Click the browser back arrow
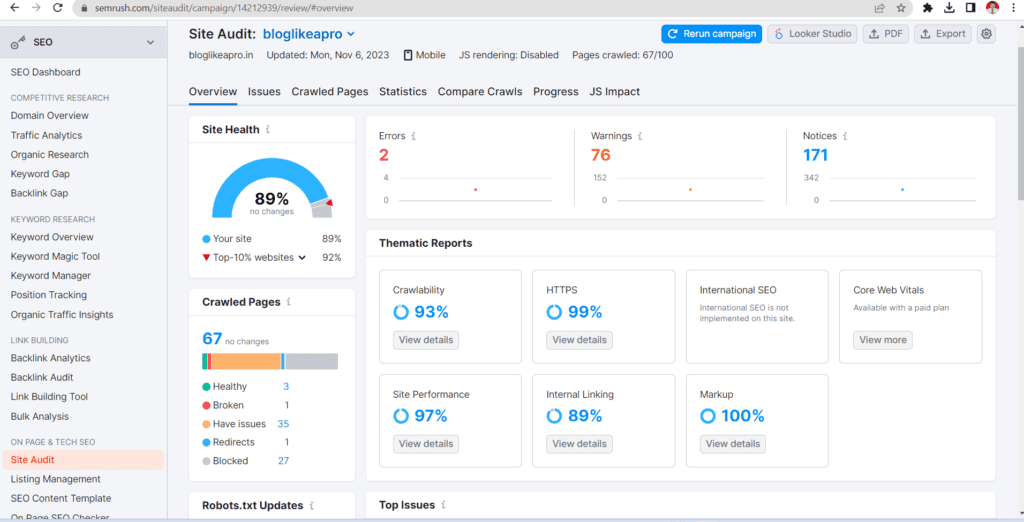This screenshot has width=1024, height=522. click(x=14, y=8)
